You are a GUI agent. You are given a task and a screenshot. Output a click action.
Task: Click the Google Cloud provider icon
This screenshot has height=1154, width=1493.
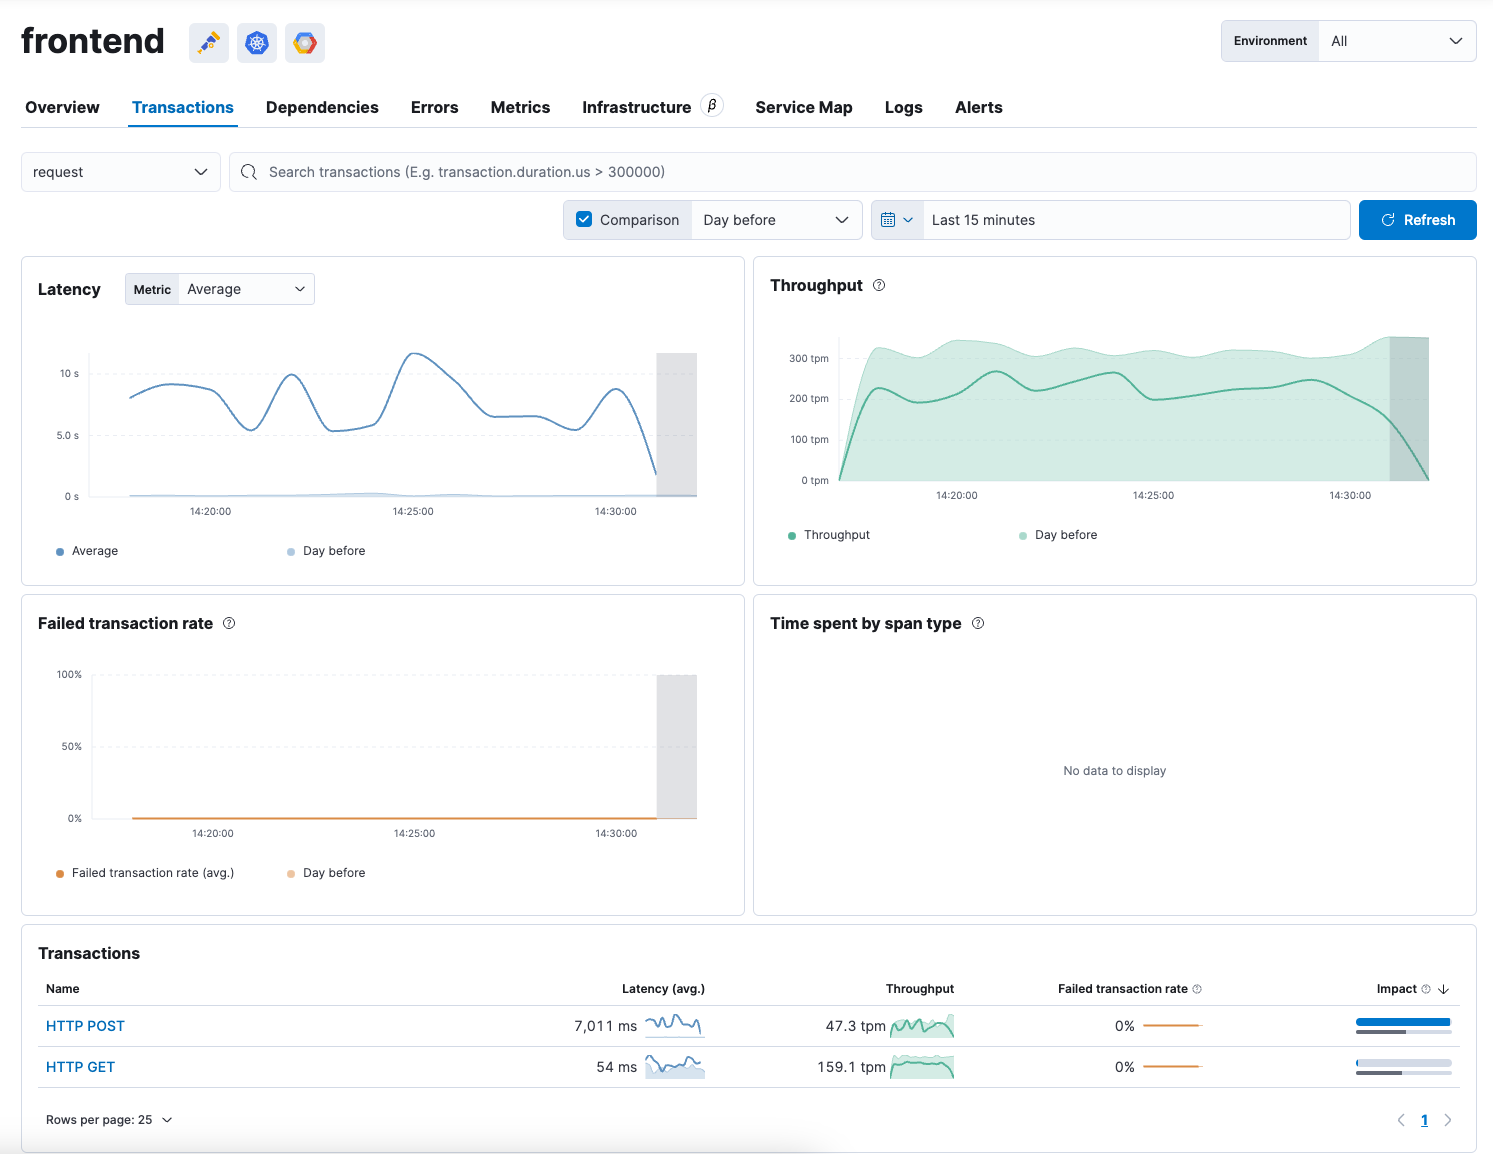305,43
